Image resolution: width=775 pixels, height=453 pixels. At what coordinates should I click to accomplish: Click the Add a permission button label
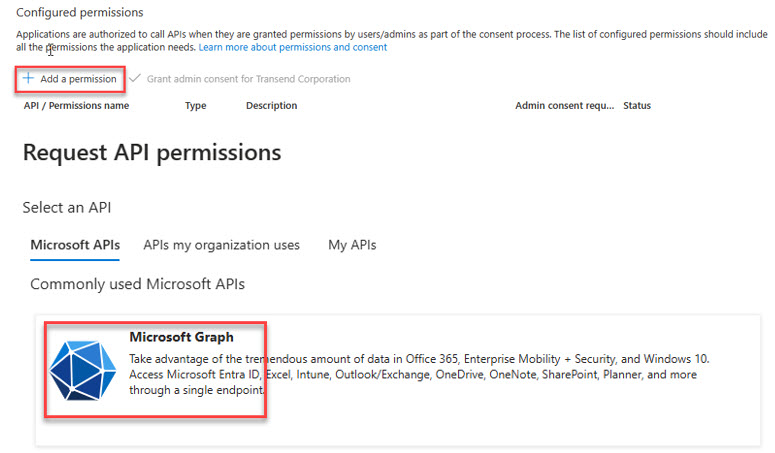78,79
